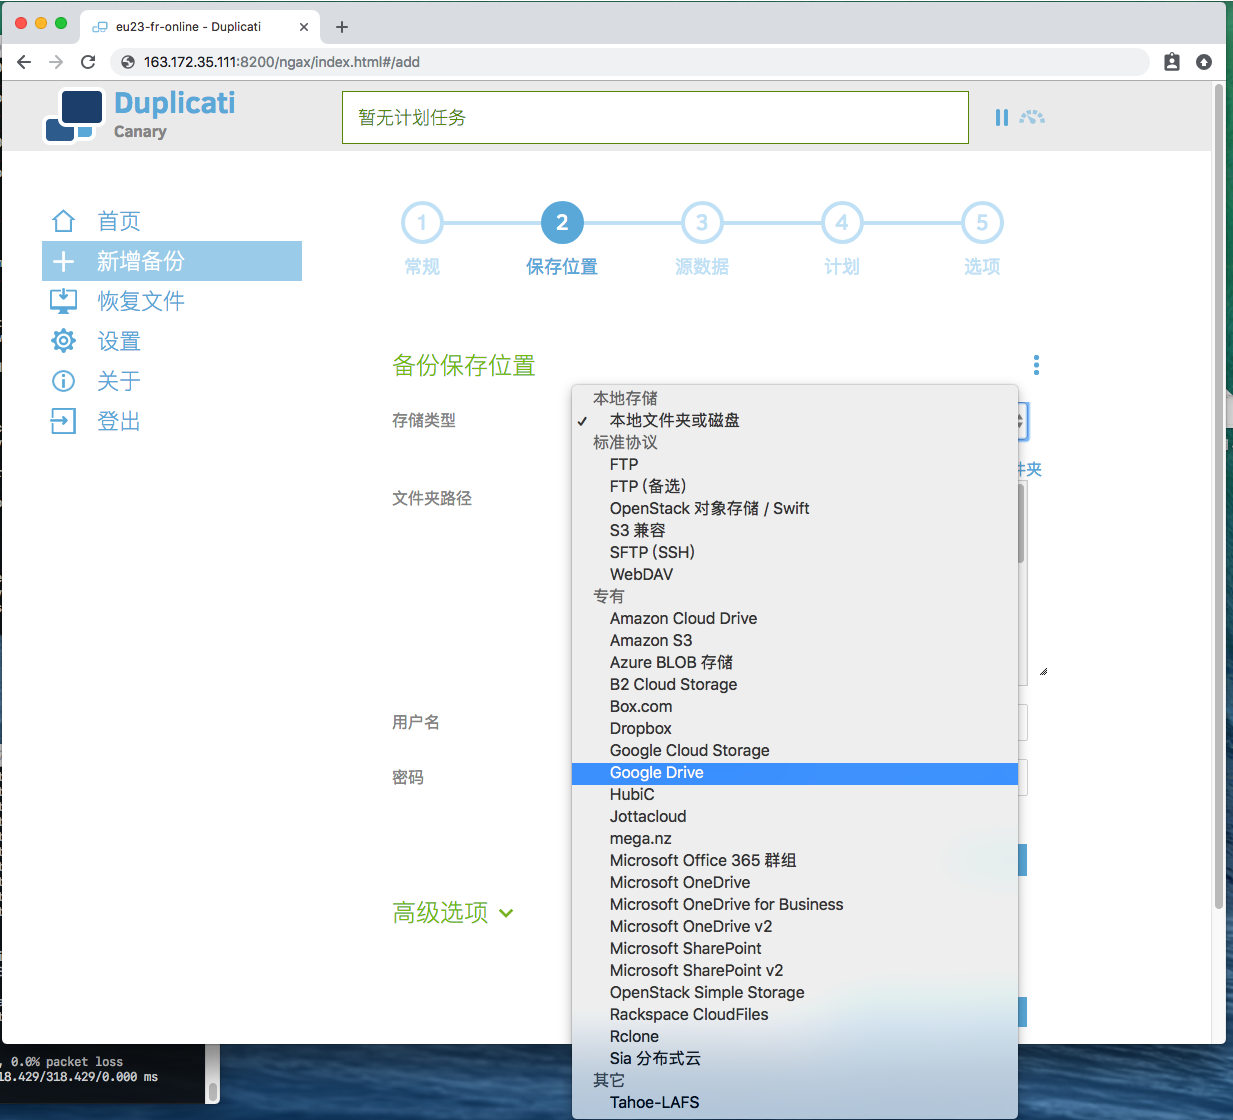Screen dimensions: 1233x1120
Task: Open settings via gear icon
Action: click(63, 341)
